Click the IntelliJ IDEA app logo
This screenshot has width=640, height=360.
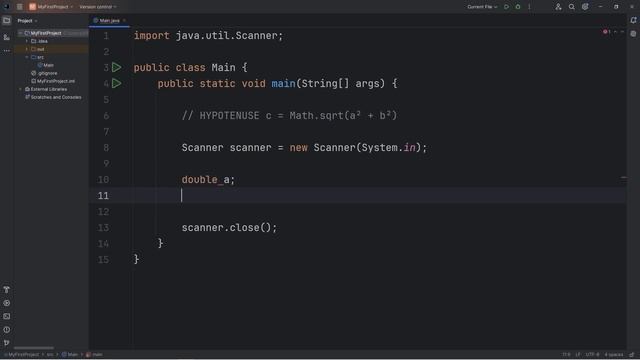(6, 7)
